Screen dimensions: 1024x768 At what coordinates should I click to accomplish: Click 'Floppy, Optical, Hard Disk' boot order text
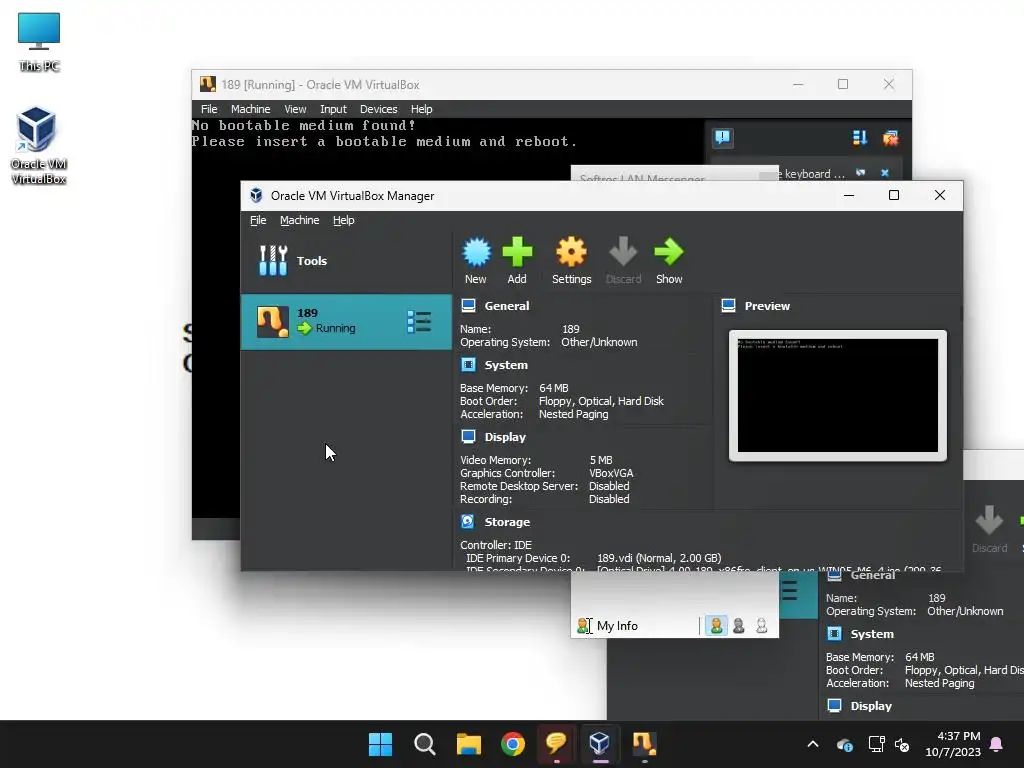601,401
